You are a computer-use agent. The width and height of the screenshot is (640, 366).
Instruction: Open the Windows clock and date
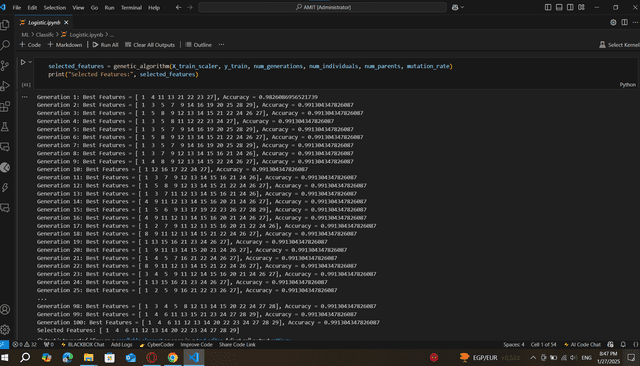pyautogui.click(x=608, y=357)
